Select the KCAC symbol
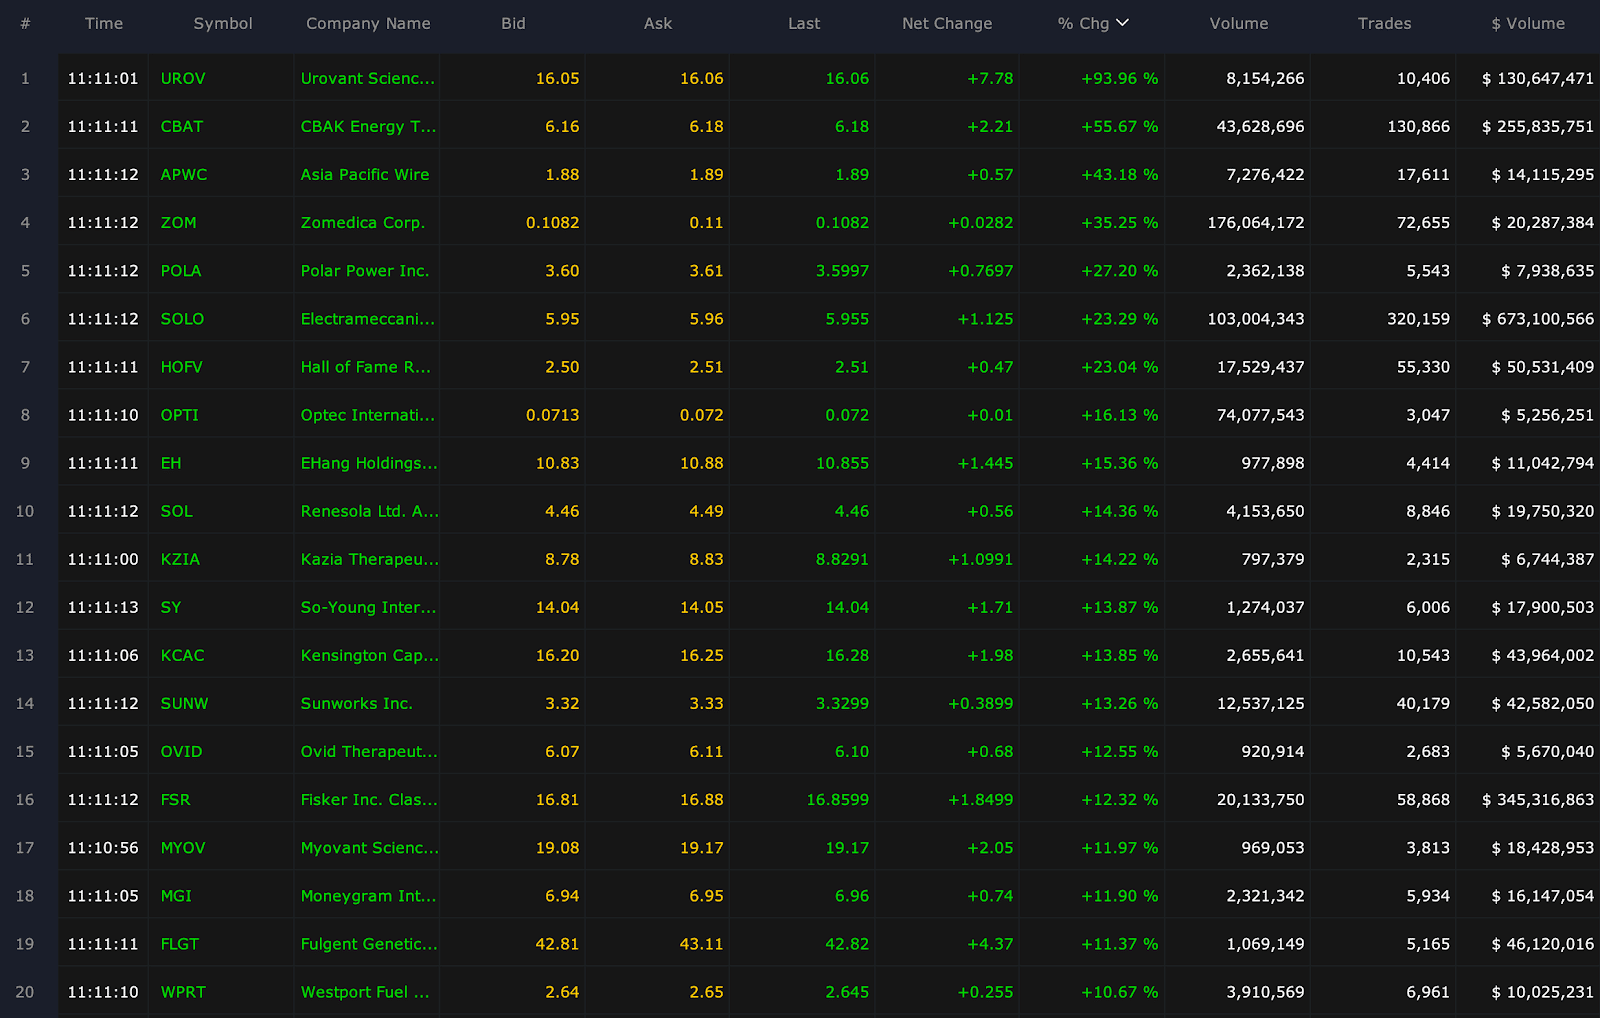Screen dimensions: 1600x1018 pos(182,655)
